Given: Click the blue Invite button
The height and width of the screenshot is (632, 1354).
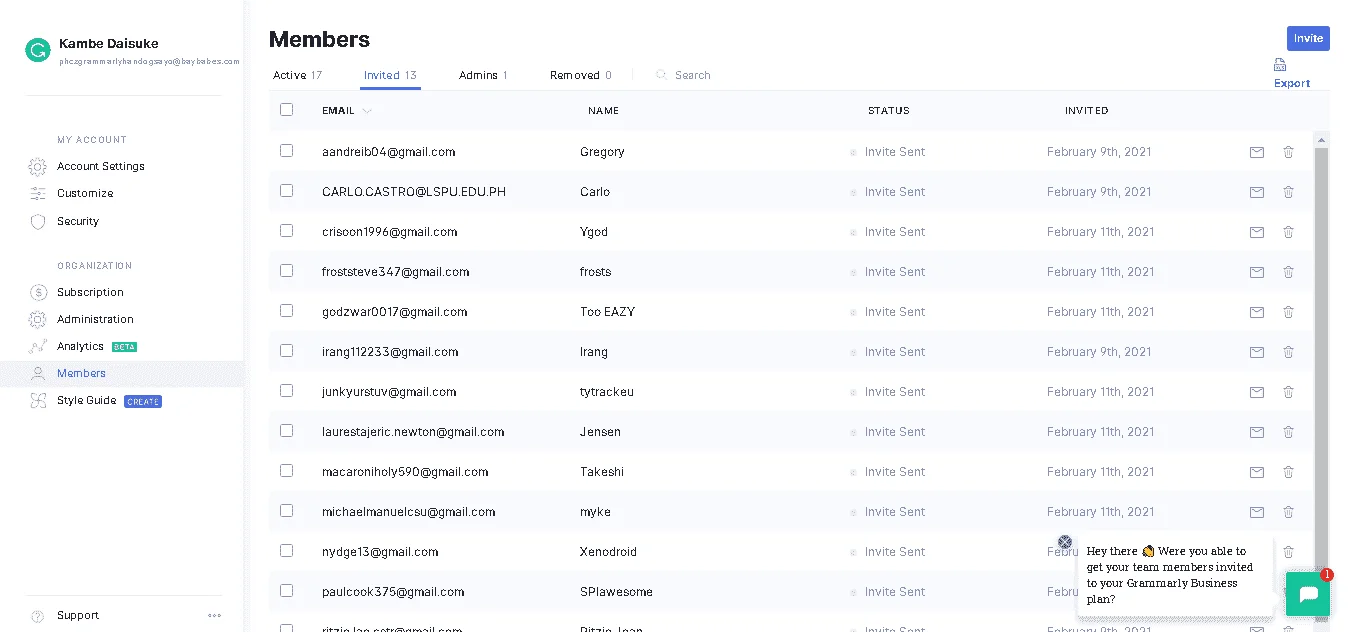Looking at the screenshot, I should pos(1308,38).
